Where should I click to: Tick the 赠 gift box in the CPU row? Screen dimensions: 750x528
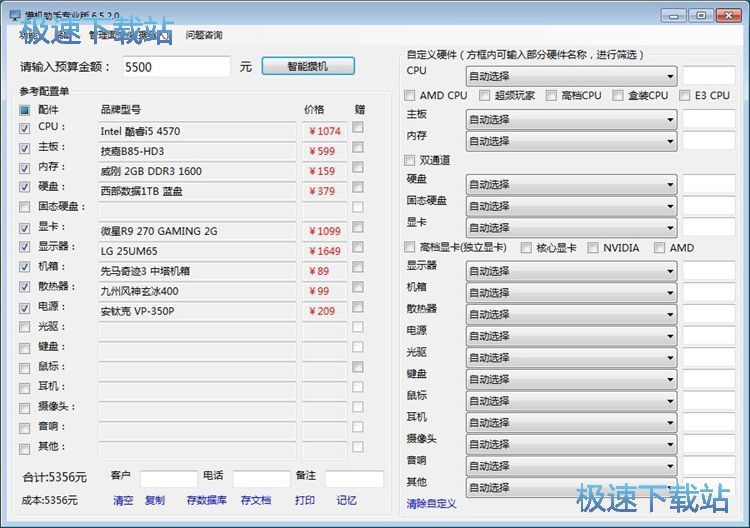tap(358, 127)
